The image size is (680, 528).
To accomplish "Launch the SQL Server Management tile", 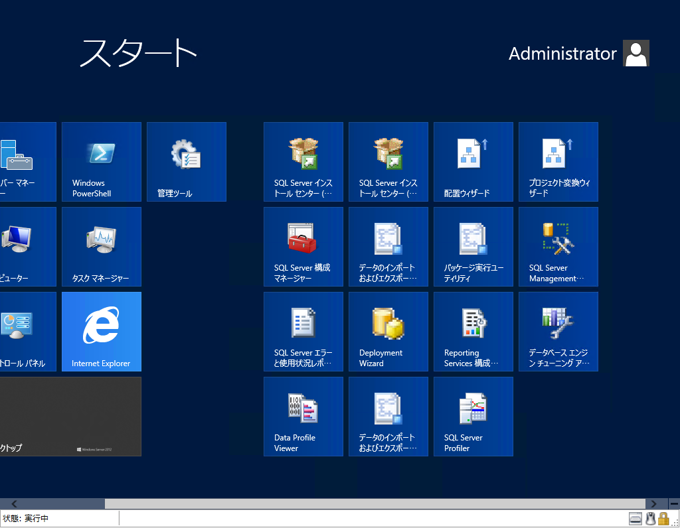I will 558,247.
